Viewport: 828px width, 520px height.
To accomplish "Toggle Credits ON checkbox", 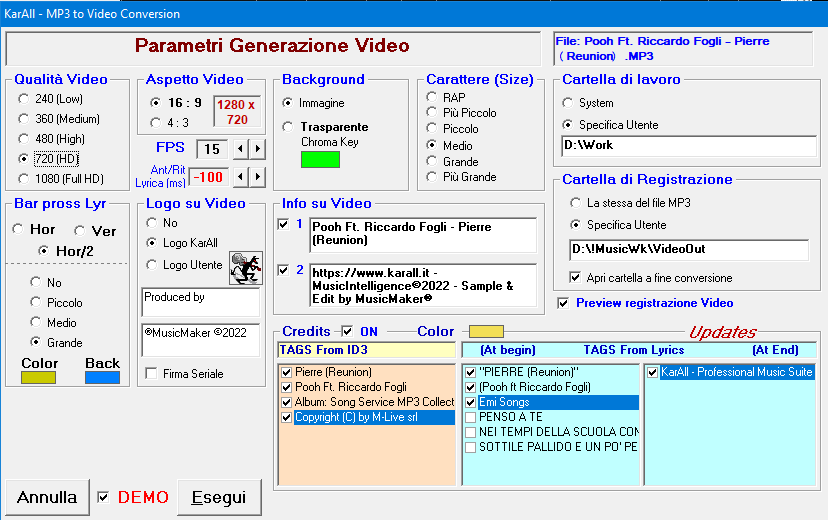I will 347,332.
